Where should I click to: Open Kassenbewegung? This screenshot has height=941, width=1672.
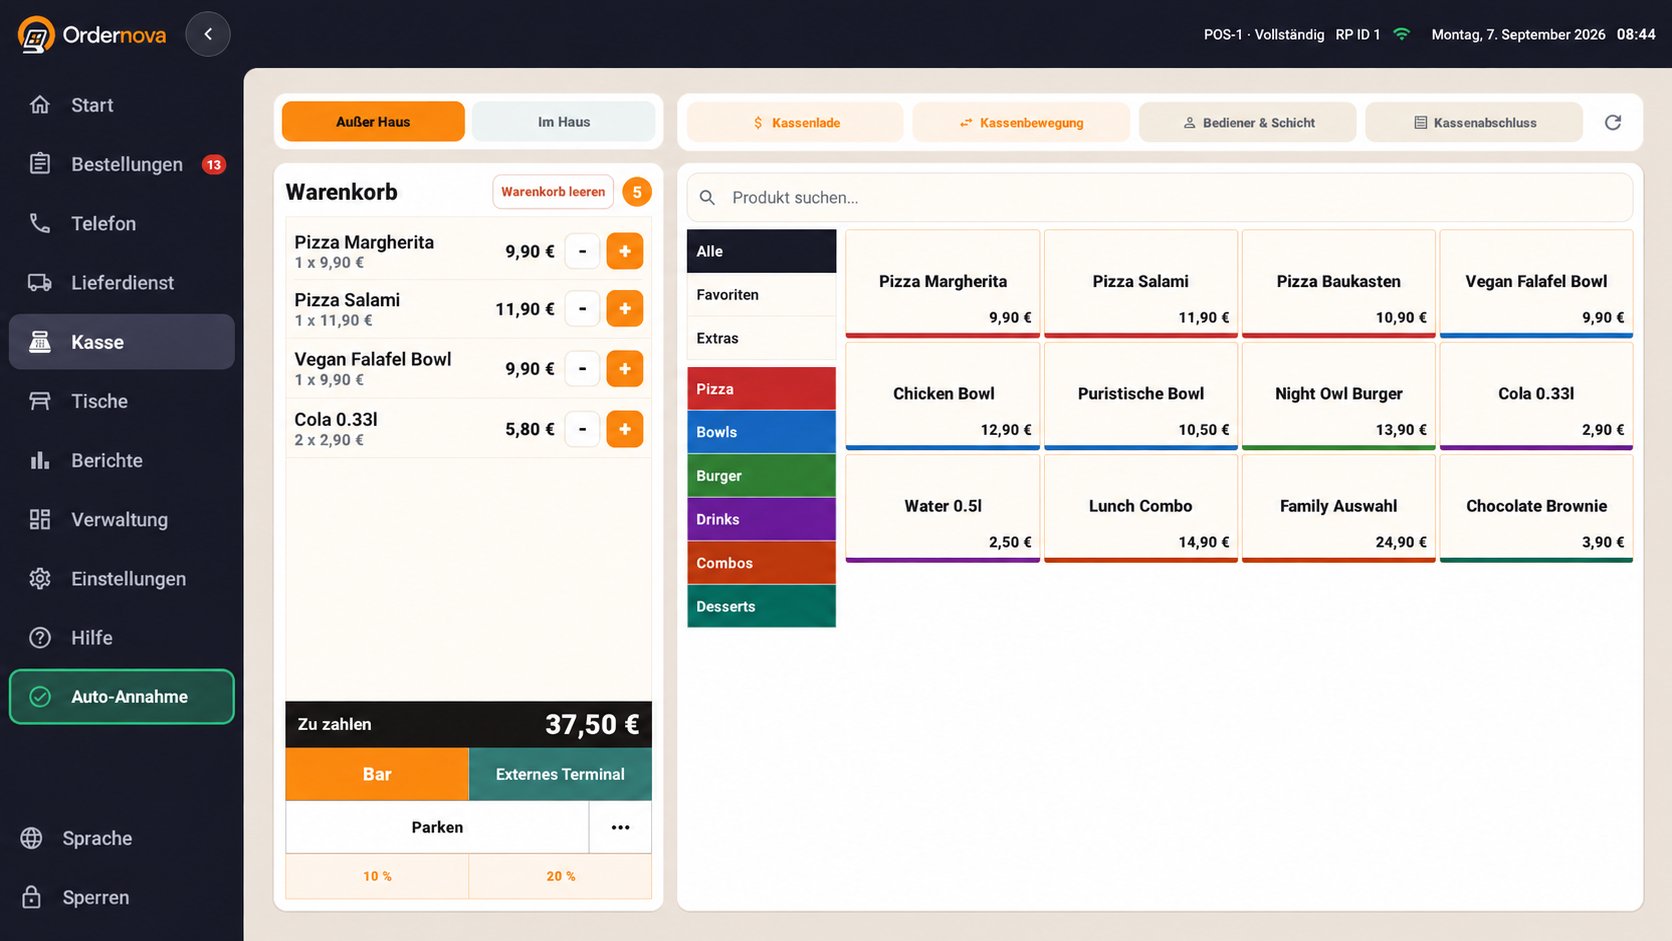[x=1021, y=122]
